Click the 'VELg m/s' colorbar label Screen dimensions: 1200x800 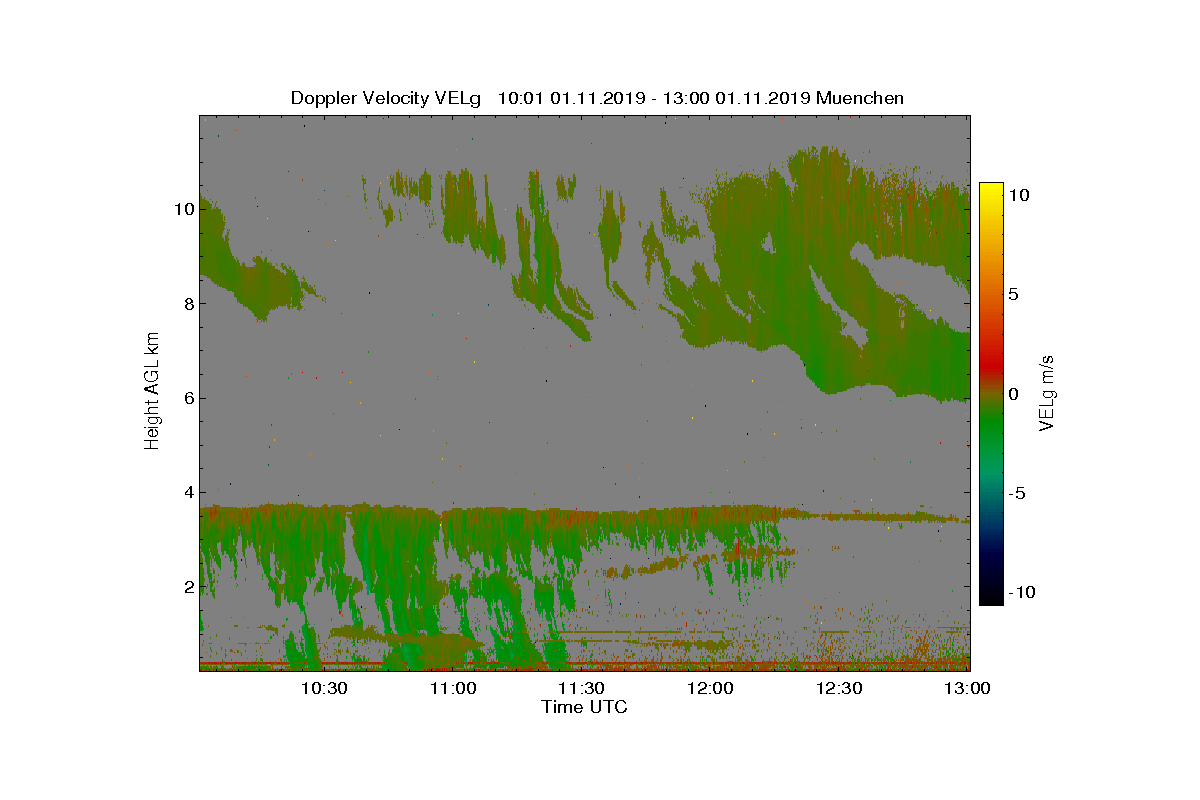coord(1046,392)
